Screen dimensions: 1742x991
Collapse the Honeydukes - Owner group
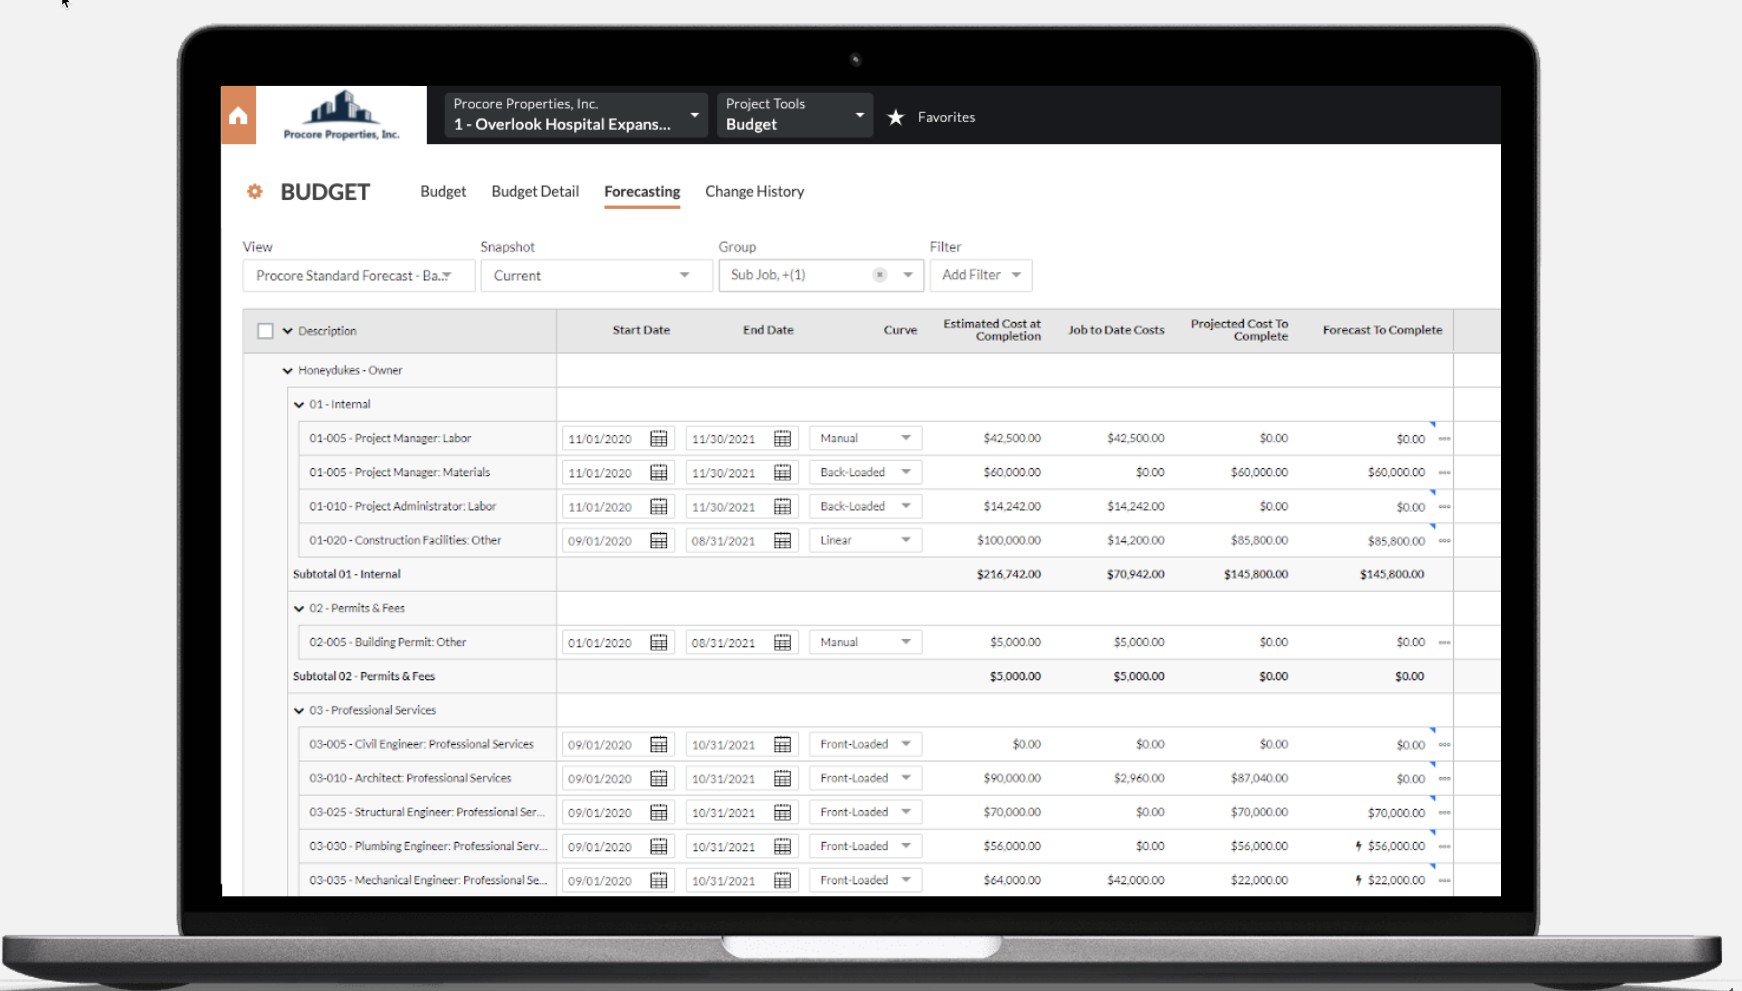coord(288,370)
